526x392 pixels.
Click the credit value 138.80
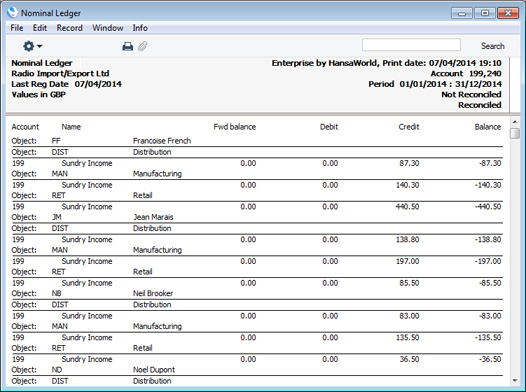(x=408, y=240)
